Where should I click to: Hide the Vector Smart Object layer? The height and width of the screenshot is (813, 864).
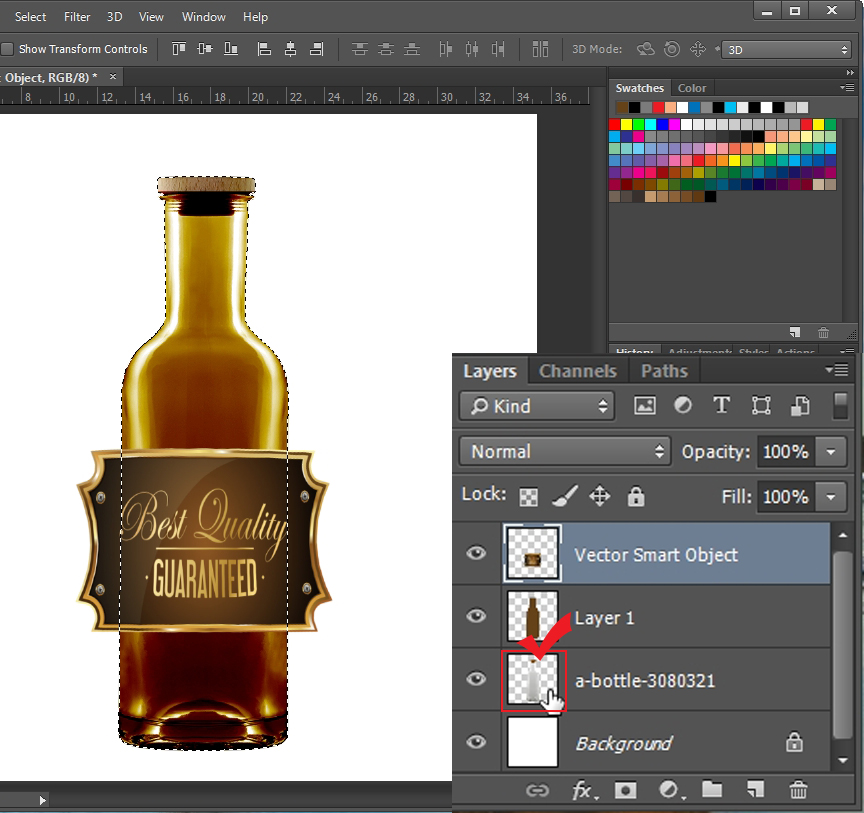point(476,553)
